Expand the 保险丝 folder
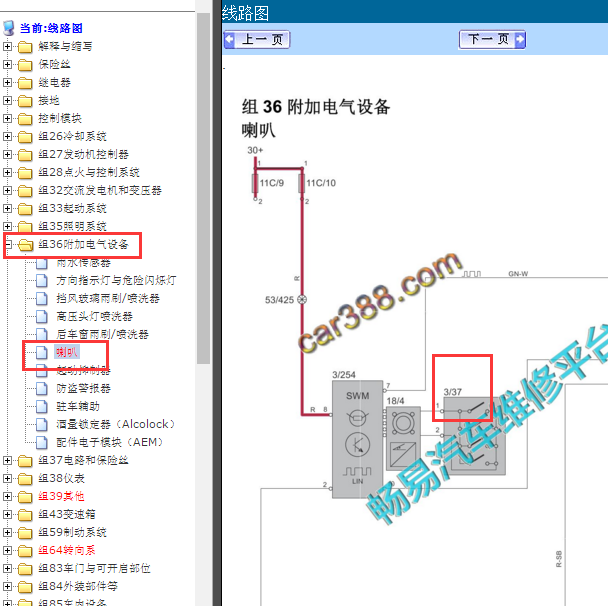The width and height of the screenshot is (608, 606). pyautogui.click(x=7, y=64)
